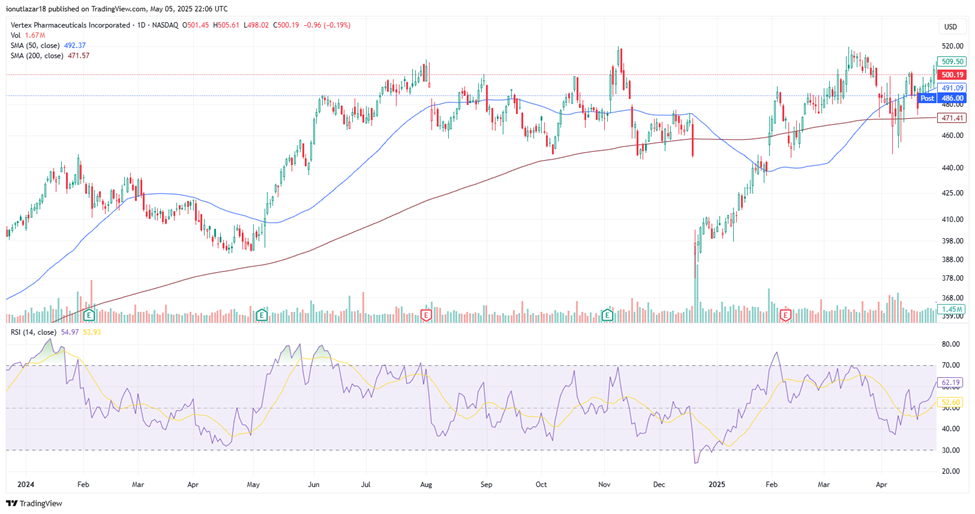Open the green earnings marker near May 2024
The width and height of the screenshot is (975, 514).
(x=260, y=314)
